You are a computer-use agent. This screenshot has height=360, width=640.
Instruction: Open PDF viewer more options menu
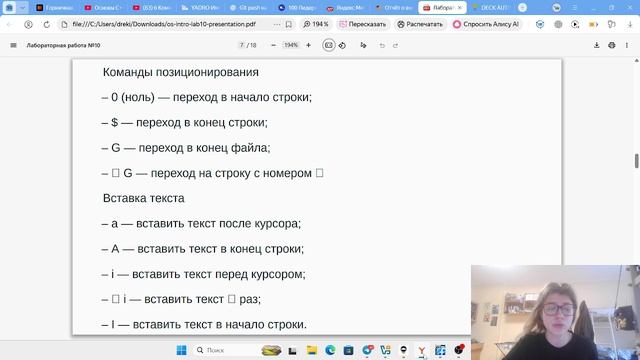[627, 45]
